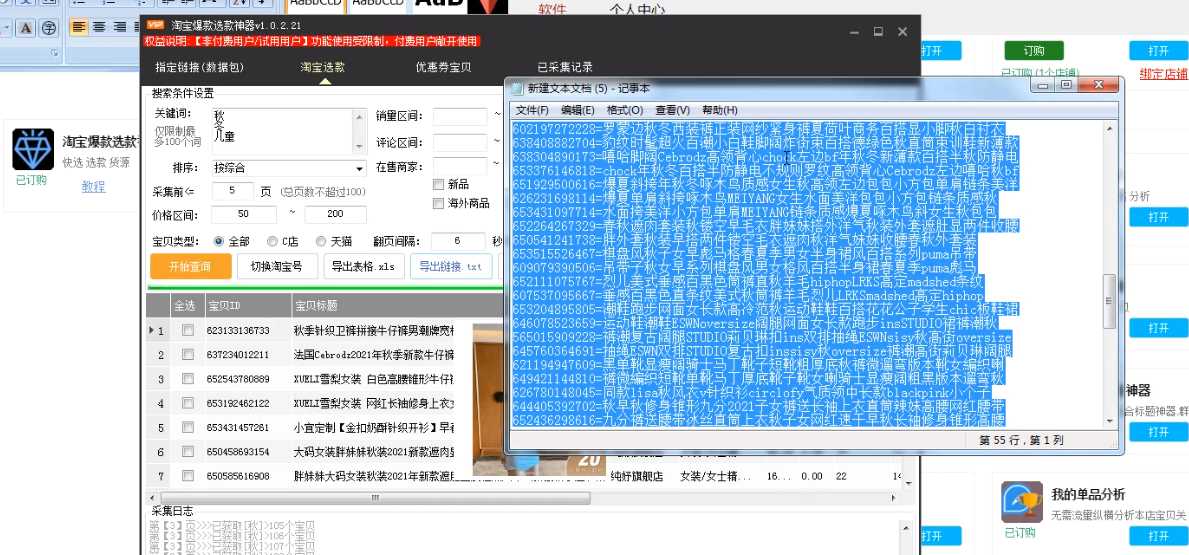1189x555 pixels.
Task: Switch to 已采集记录 tab
Action: click(565, 67)
